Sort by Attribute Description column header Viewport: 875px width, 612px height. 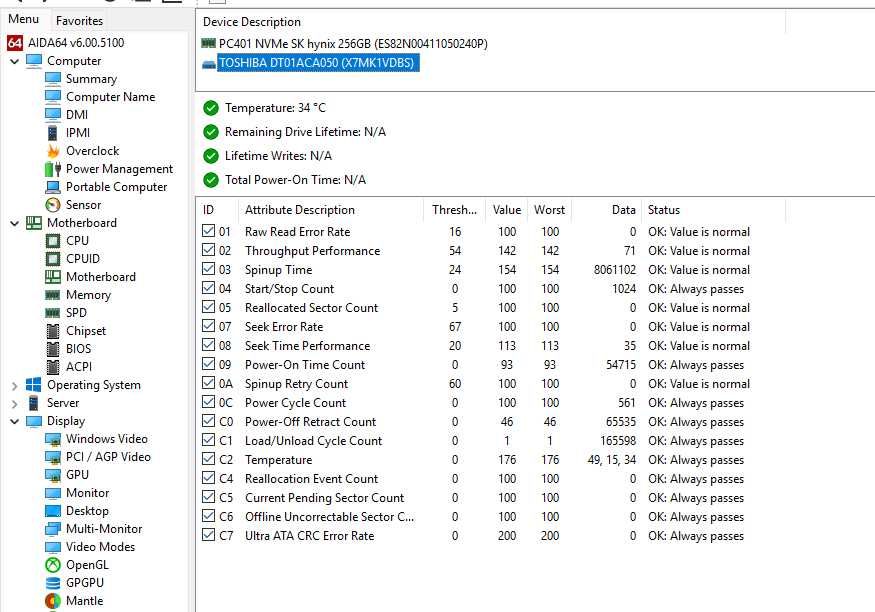331,210
